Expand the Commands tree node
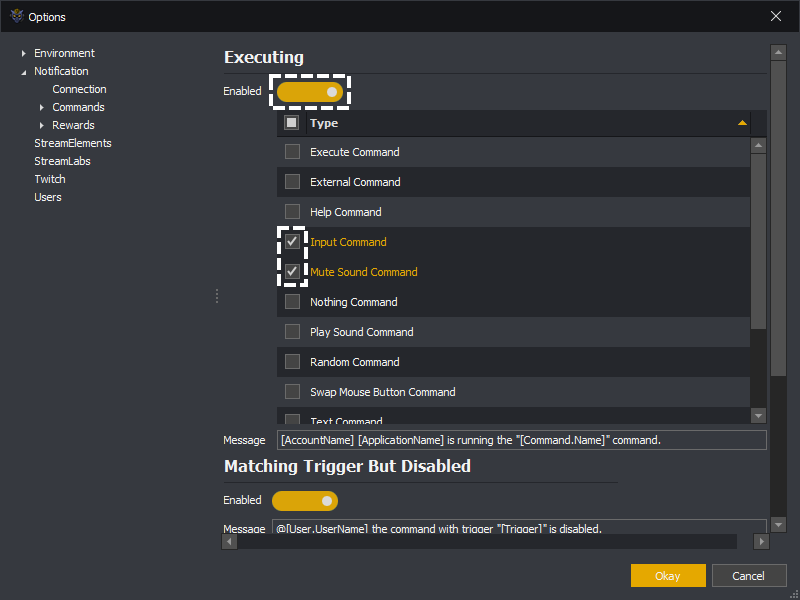Viewport: 800px width, 600px height. tap(42, 107)
